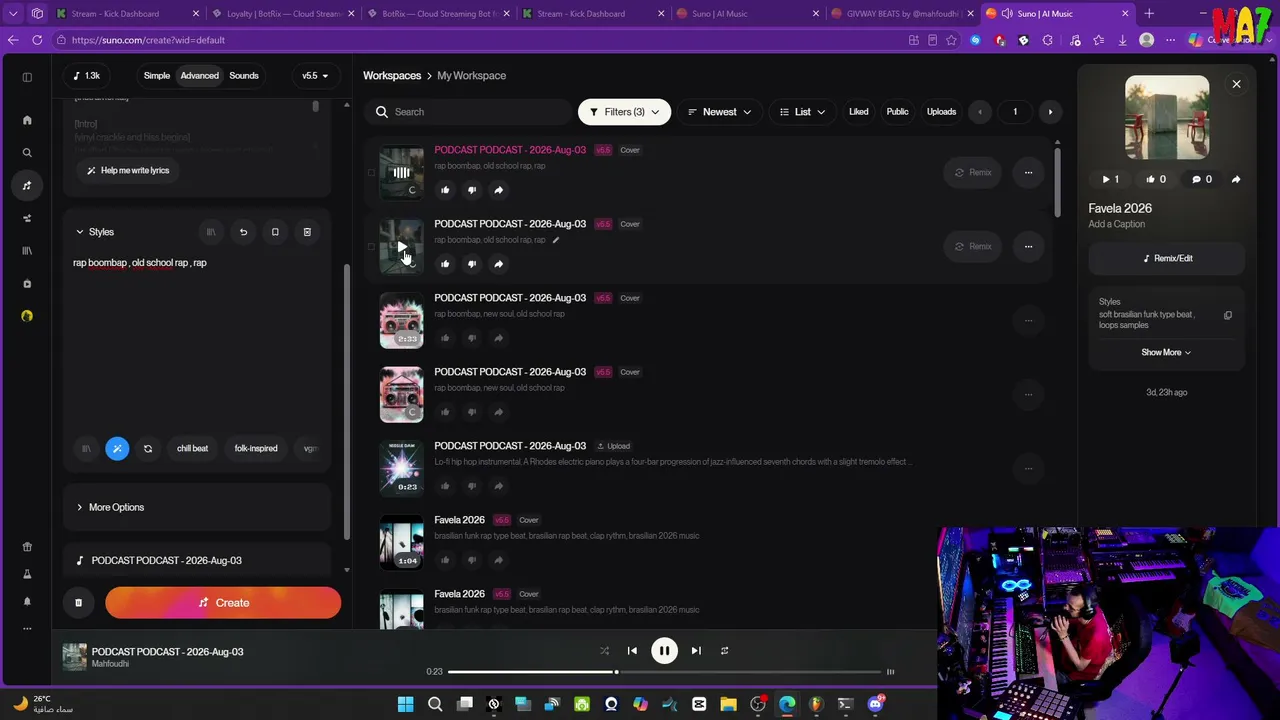Pause the currently playing song
The width and height of the screenshot is (1280, 720).
click(x=664, y=651)
